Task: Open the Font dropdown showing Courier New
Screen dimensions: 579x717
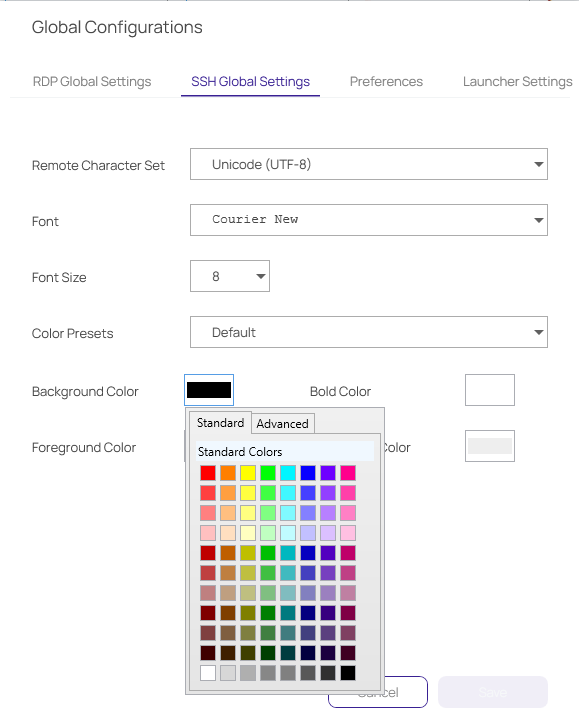Action: (x=369, y=220)
